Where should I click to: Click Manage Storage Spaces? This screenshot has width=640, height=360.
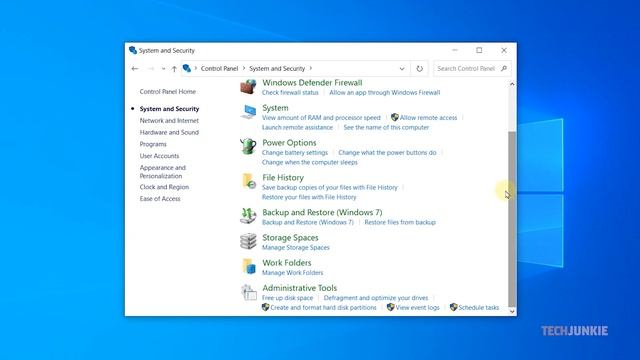pos(296,248)
